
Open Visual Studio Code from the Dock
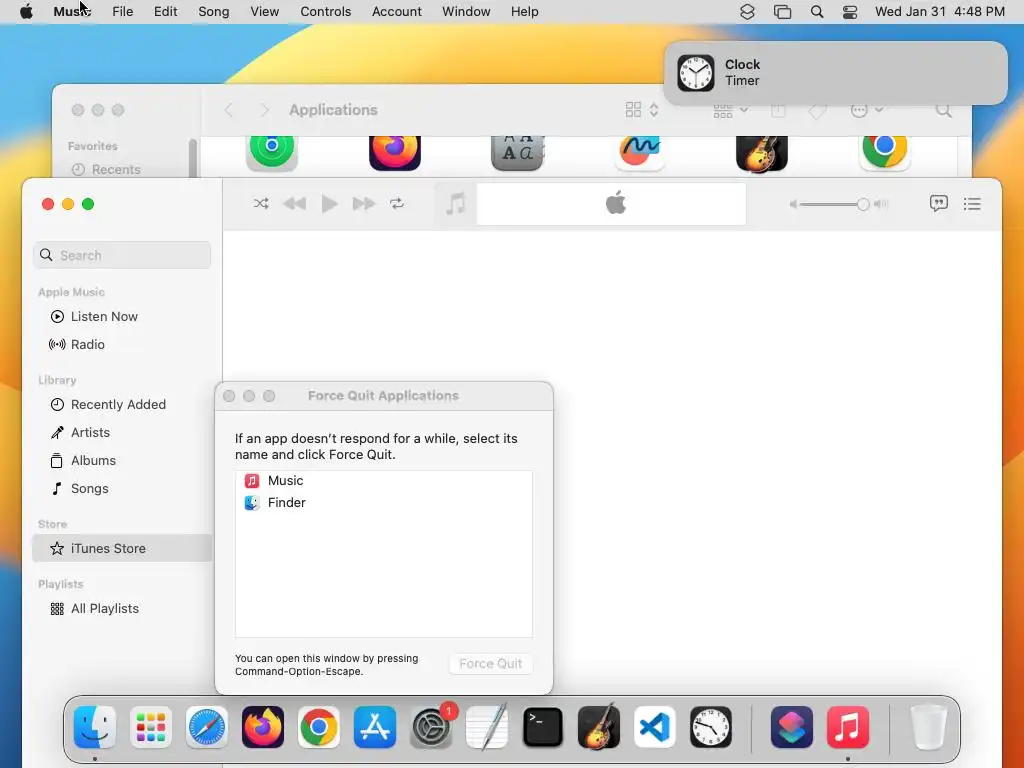point(654,727)
